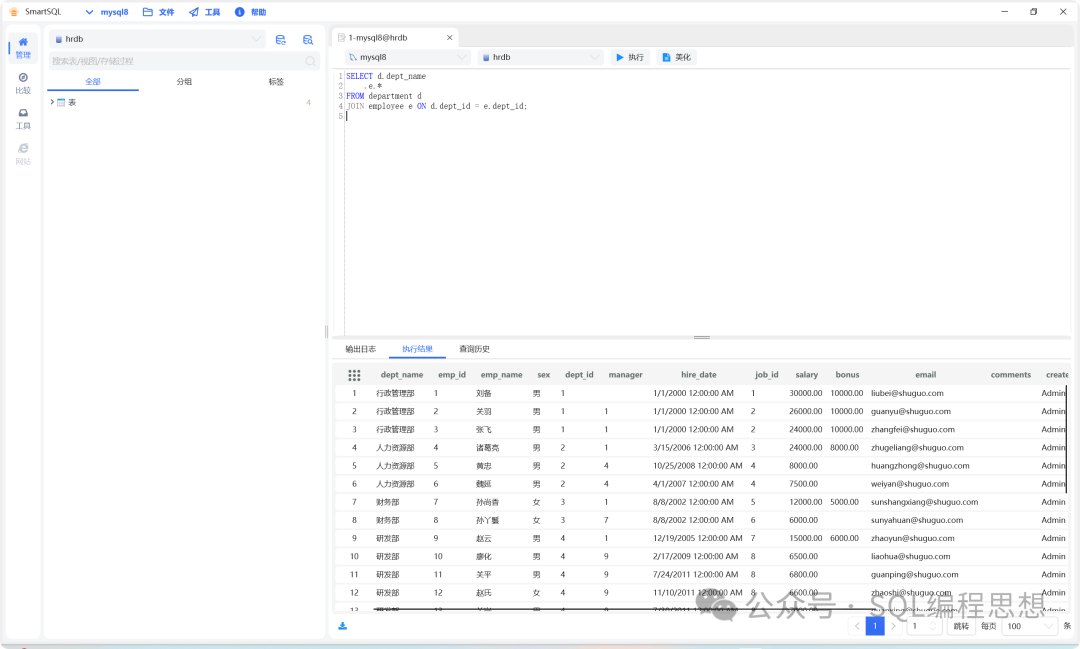The height and width of the screenshot is (649, 1080).
Task: Open the mysql8 connection dropdown in editor toolbar
Action: [x=407, y=58]
